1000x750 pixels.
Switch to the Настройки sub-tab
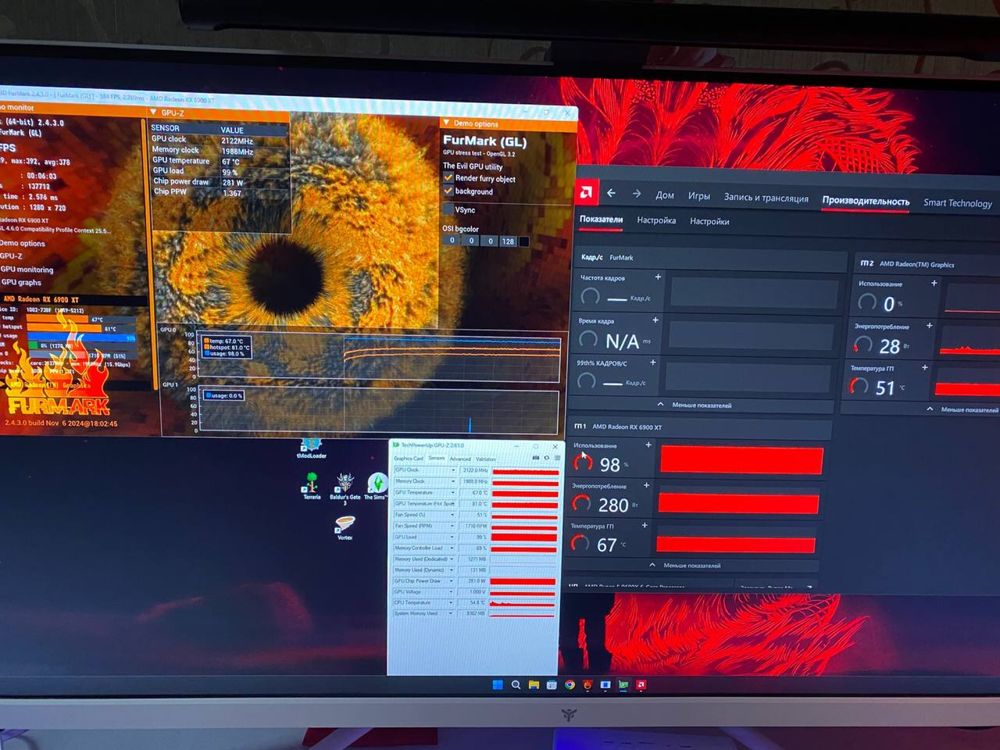(x=709, y=221)
